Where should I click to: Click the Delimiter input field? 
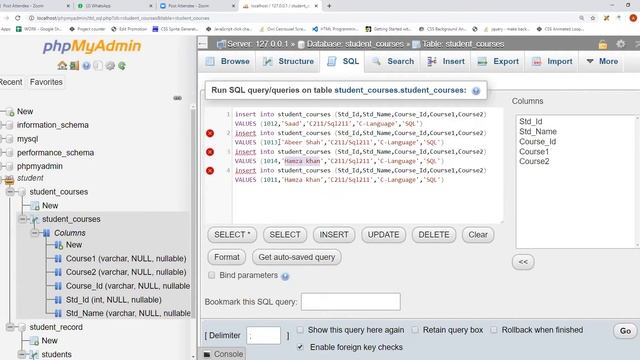[x=263, y=336]
